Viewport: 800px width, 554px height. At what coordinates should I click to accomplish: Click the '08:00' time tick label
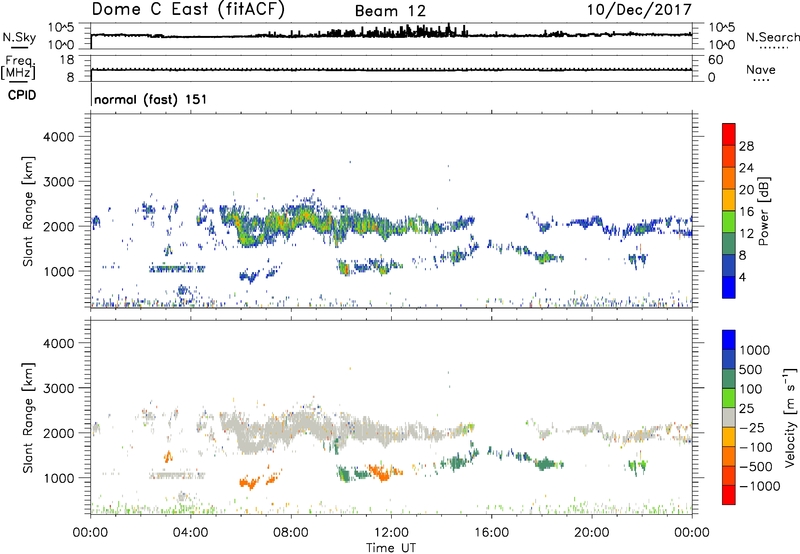pos(291,533)
